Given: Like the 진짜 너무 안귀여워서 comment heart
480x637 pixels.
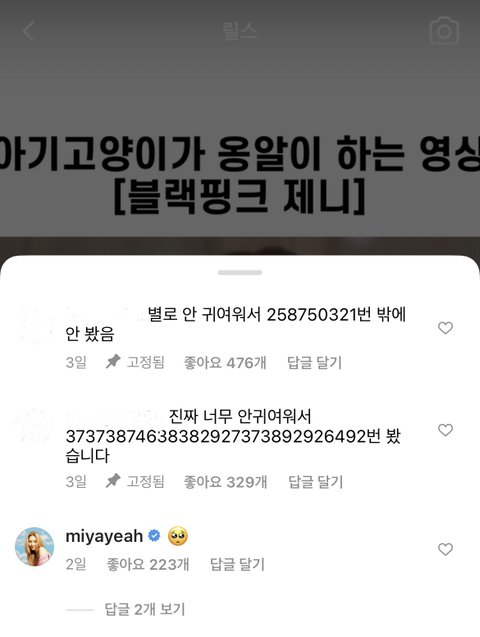Looking at the screenshot, I should 445,430.
